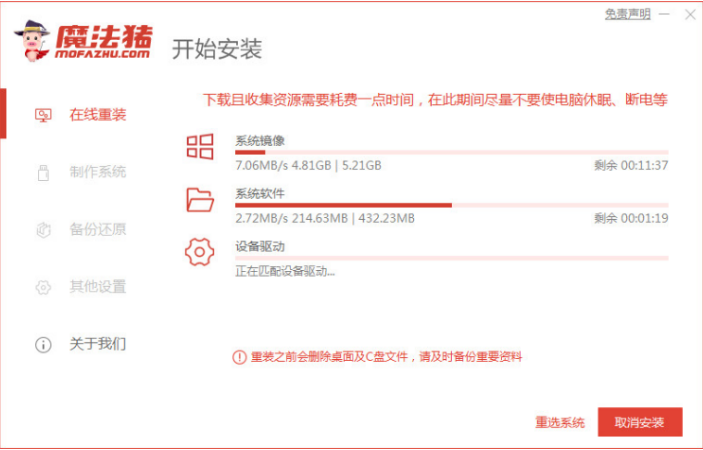Screen dimensions: 703x450
Task: Click the Windows logo beside 系统镜像
Action: pos(200,148)
